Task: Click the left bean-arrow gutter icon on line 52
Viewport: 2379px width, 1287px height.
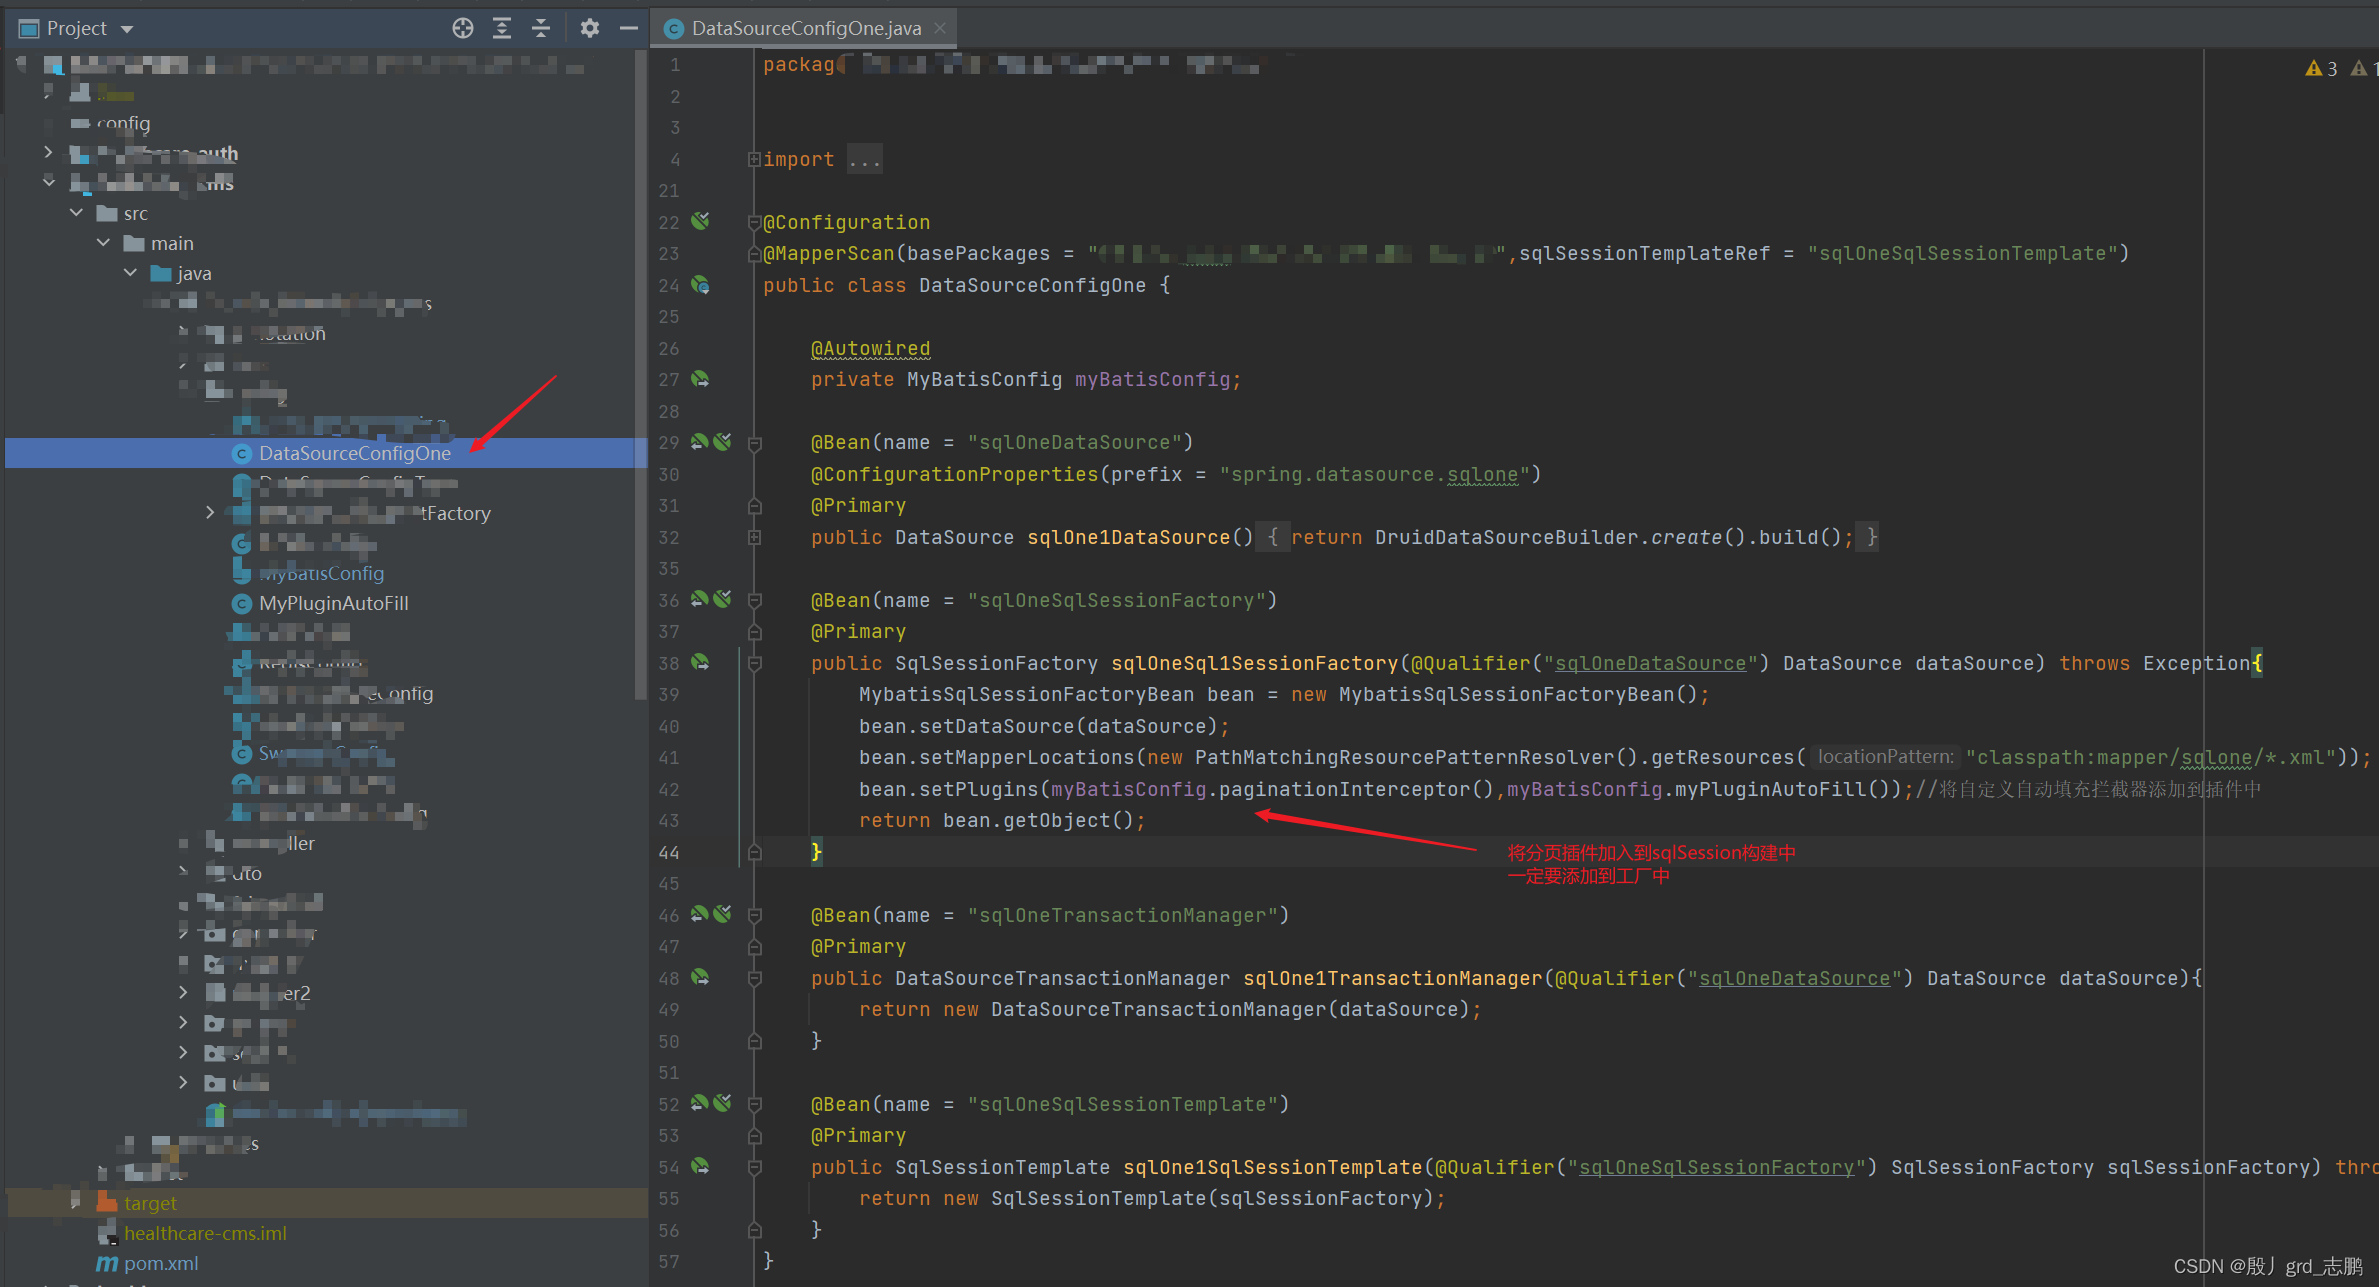Action: [x=699, y=1103]
